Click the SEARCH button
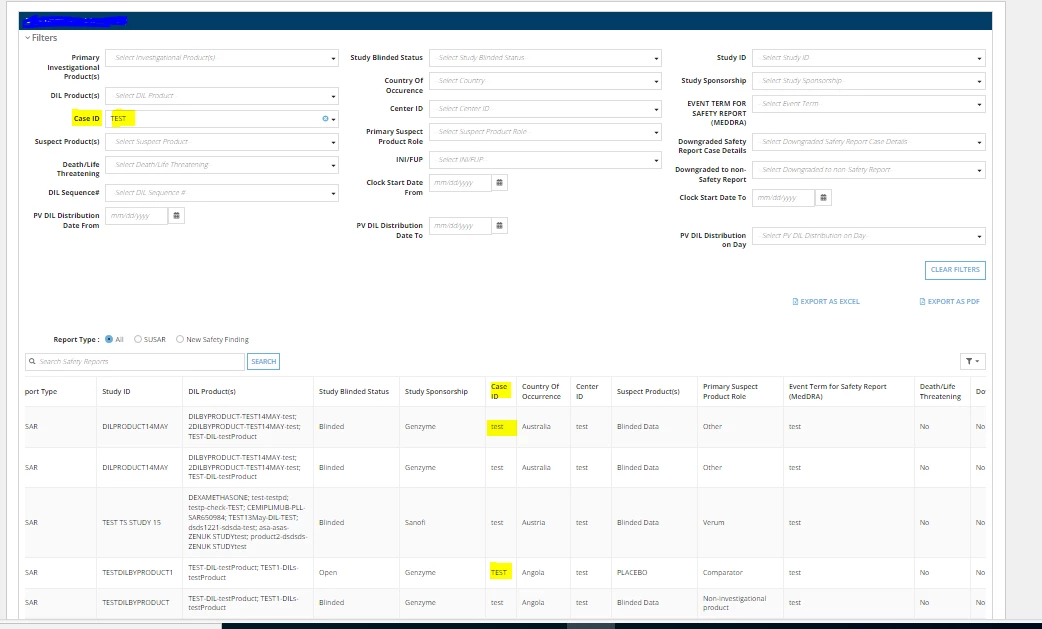This screenshot has width=1042, height=629. pos(263,361)
